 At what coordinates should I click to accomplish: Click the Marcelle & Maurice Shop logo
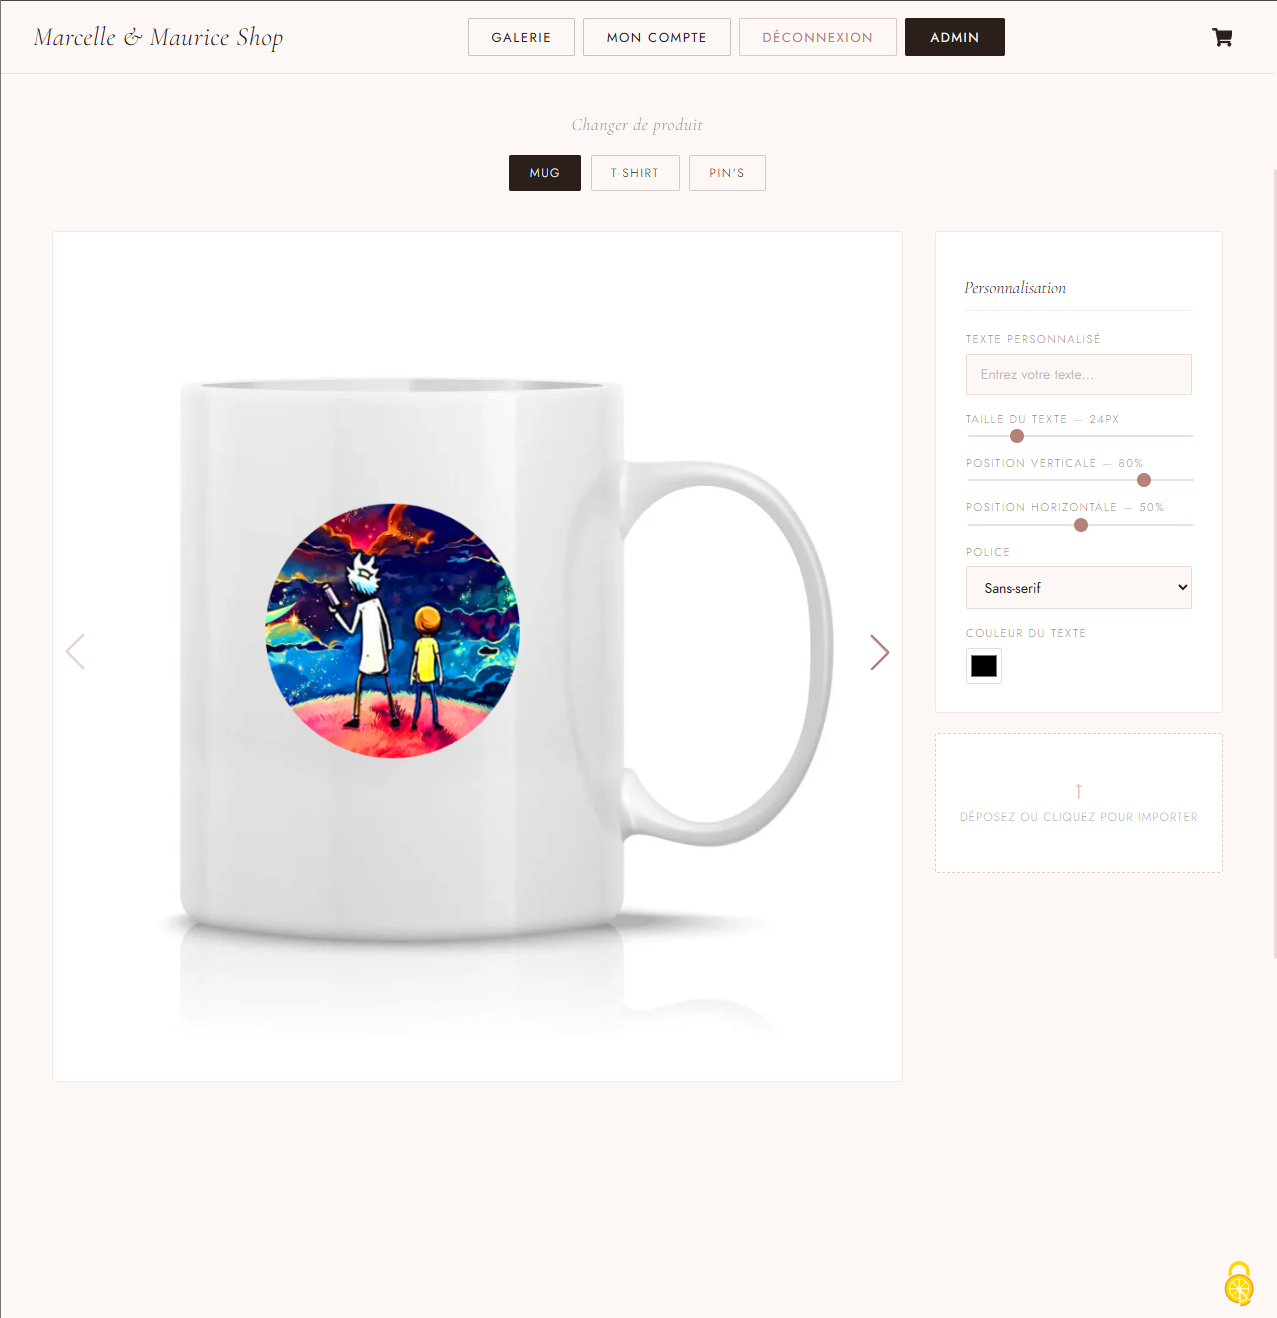[159, 38]
